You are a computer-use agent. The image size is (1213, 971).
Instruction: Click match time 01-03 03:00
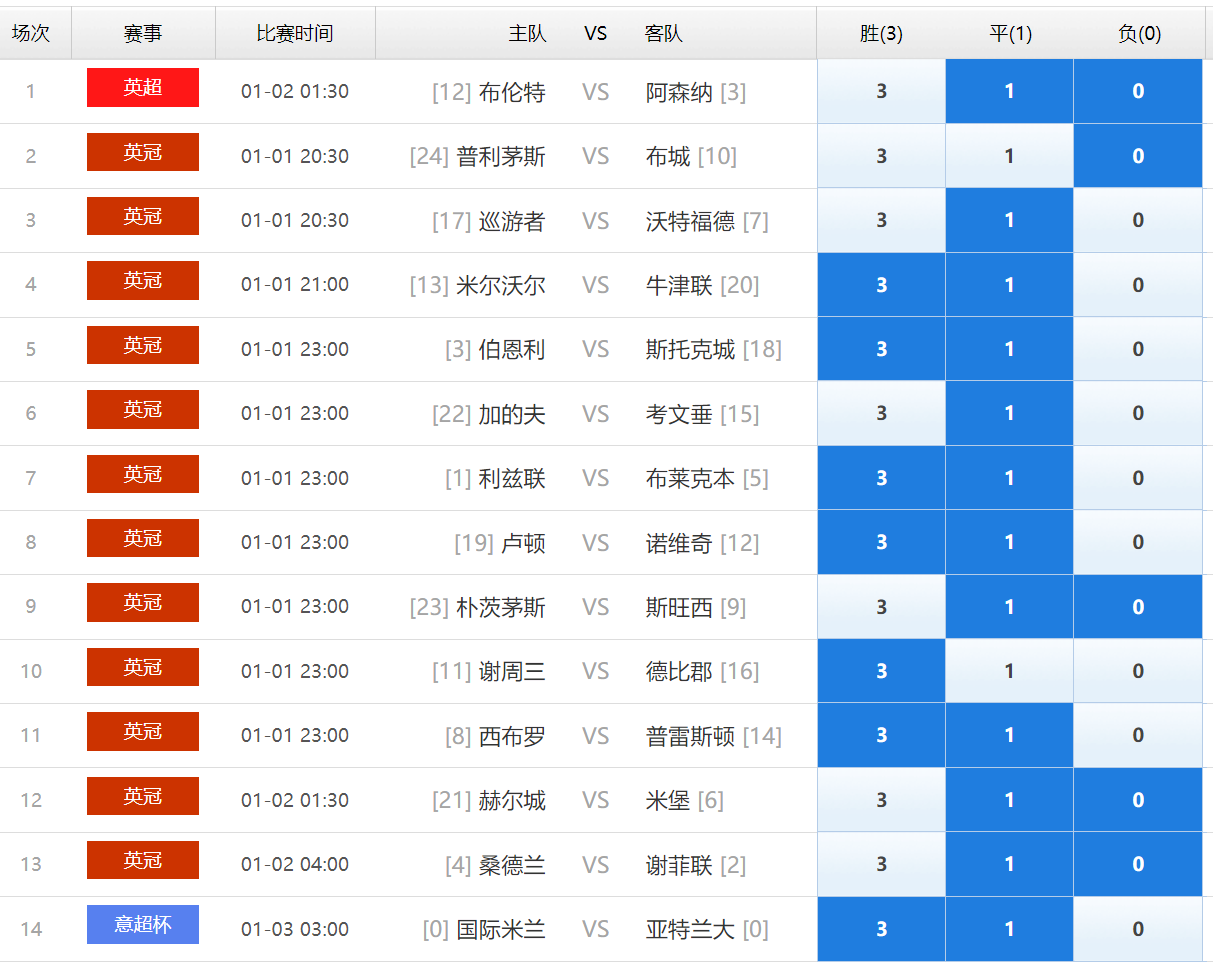pyautogui.click(x=295, y=930)
